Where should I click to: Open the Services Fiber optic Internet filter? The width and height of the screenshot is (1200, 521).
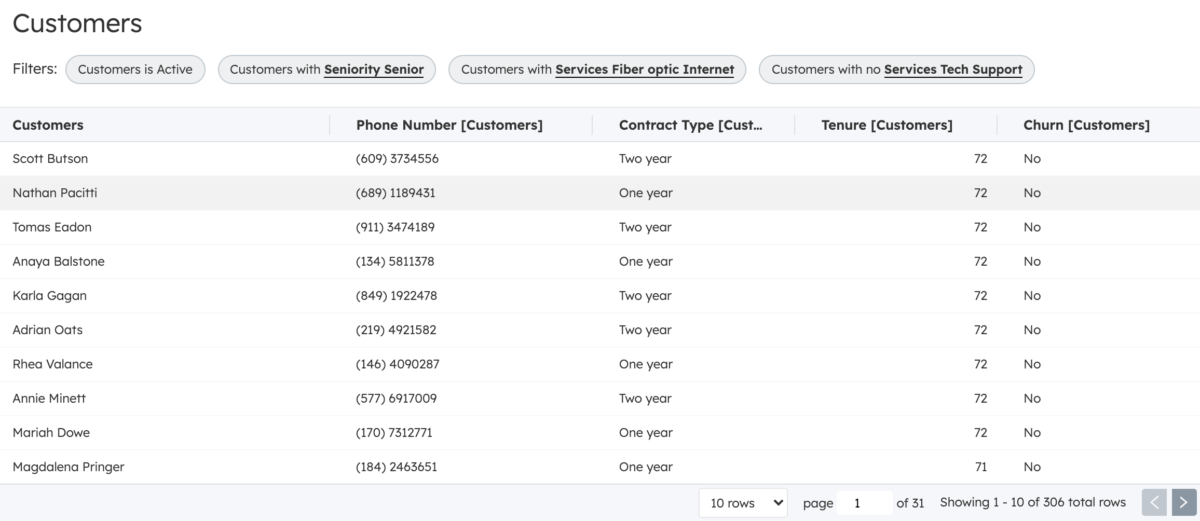[597, 69]
